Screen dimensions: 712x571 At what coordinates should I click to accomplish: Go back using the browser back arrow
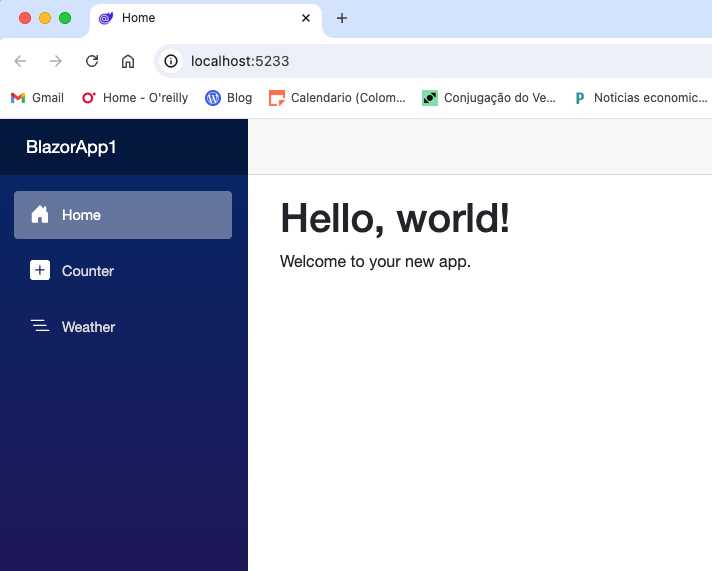[20, 61]
